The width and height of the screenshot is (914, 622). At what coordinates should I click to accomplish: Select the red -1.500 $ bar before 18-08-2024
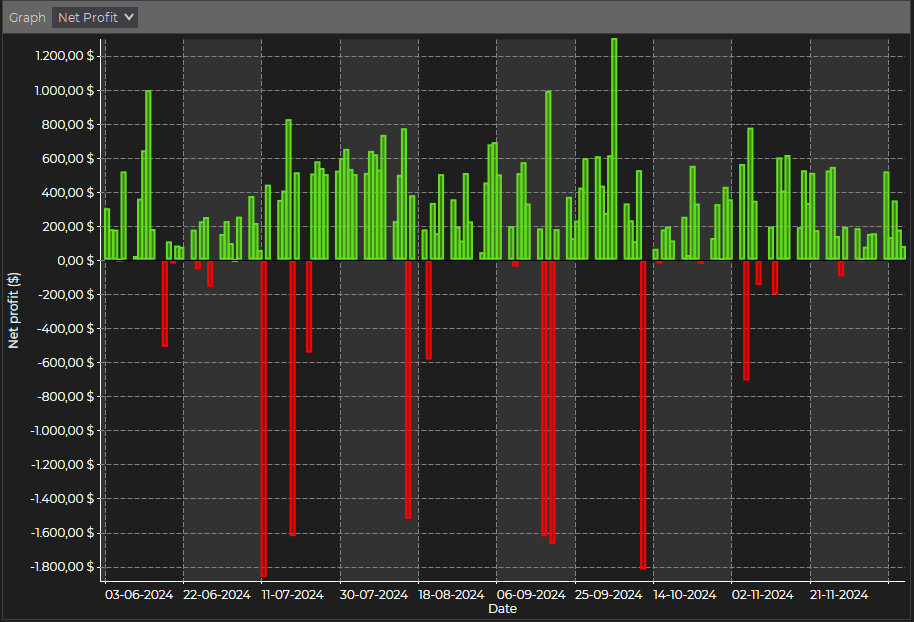coord(408,389)
